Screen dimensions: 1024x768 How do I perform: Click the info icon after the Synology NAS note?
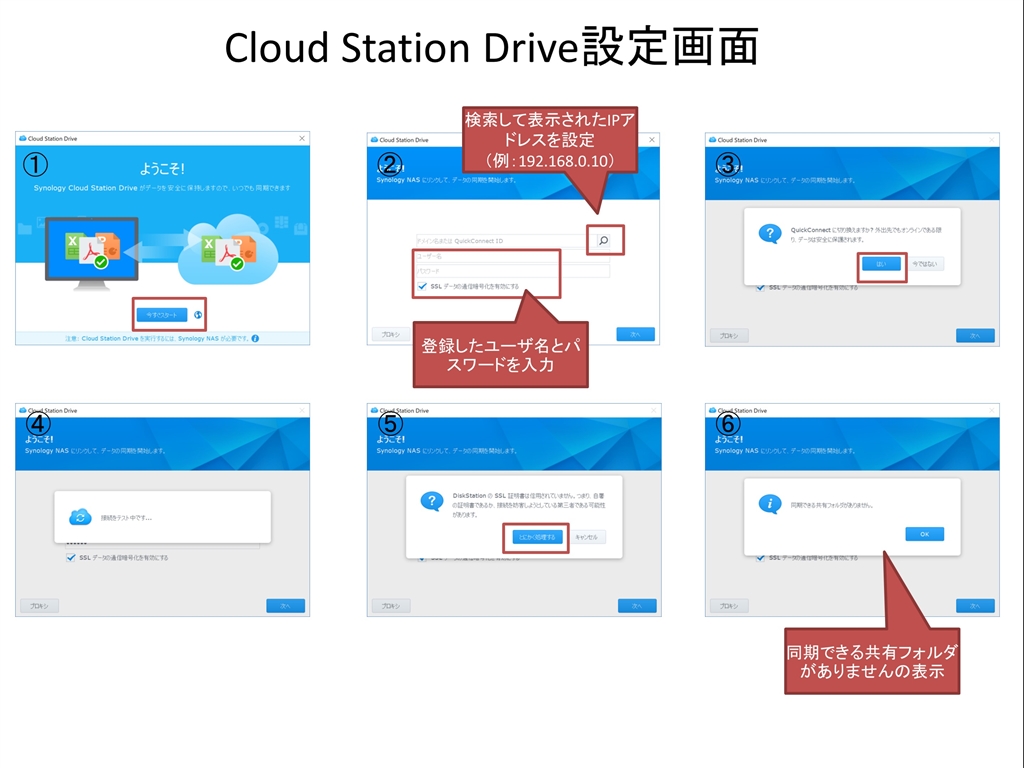(x=255, y=338)
